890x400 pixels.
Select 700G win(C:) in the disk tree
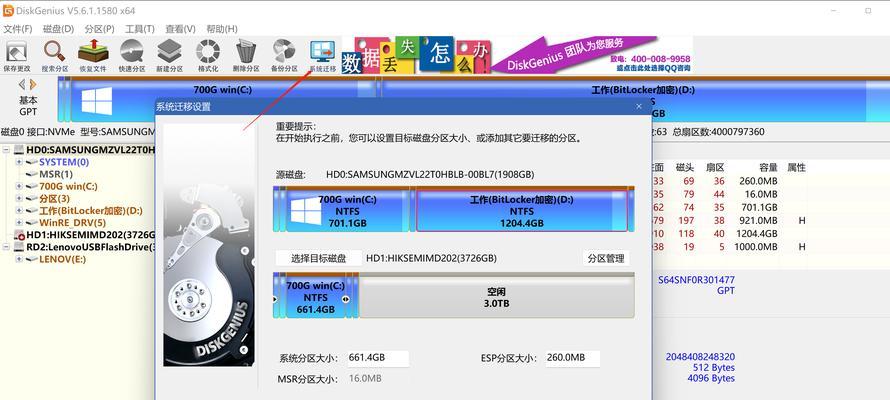68,186
